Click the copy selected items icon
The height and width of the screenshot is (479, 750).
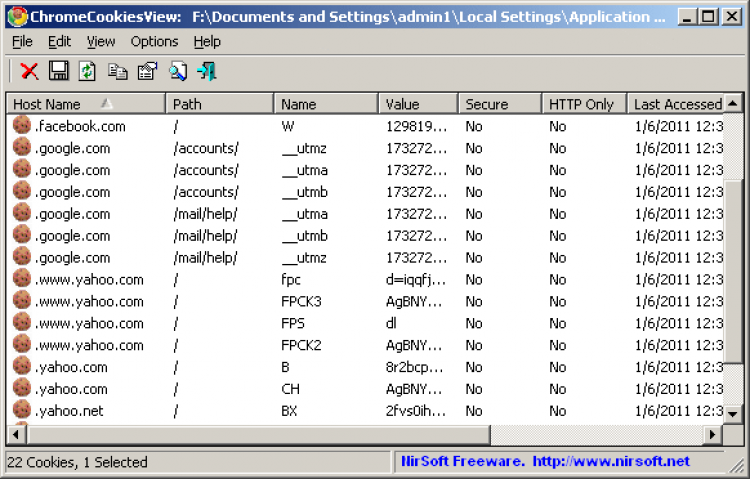coord(117,71)
